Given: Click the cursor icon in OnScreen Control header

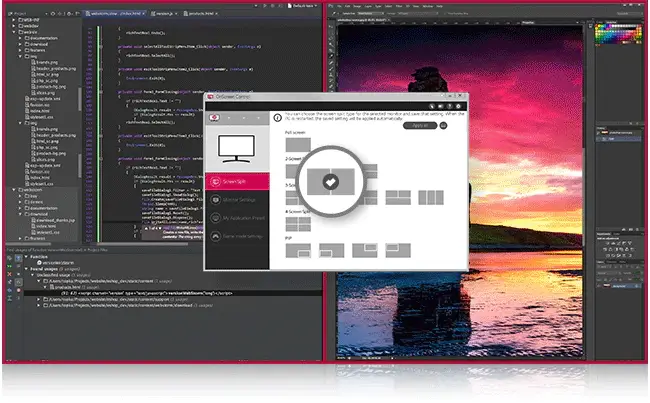Looking at the screenshot, I should (432, 107).
